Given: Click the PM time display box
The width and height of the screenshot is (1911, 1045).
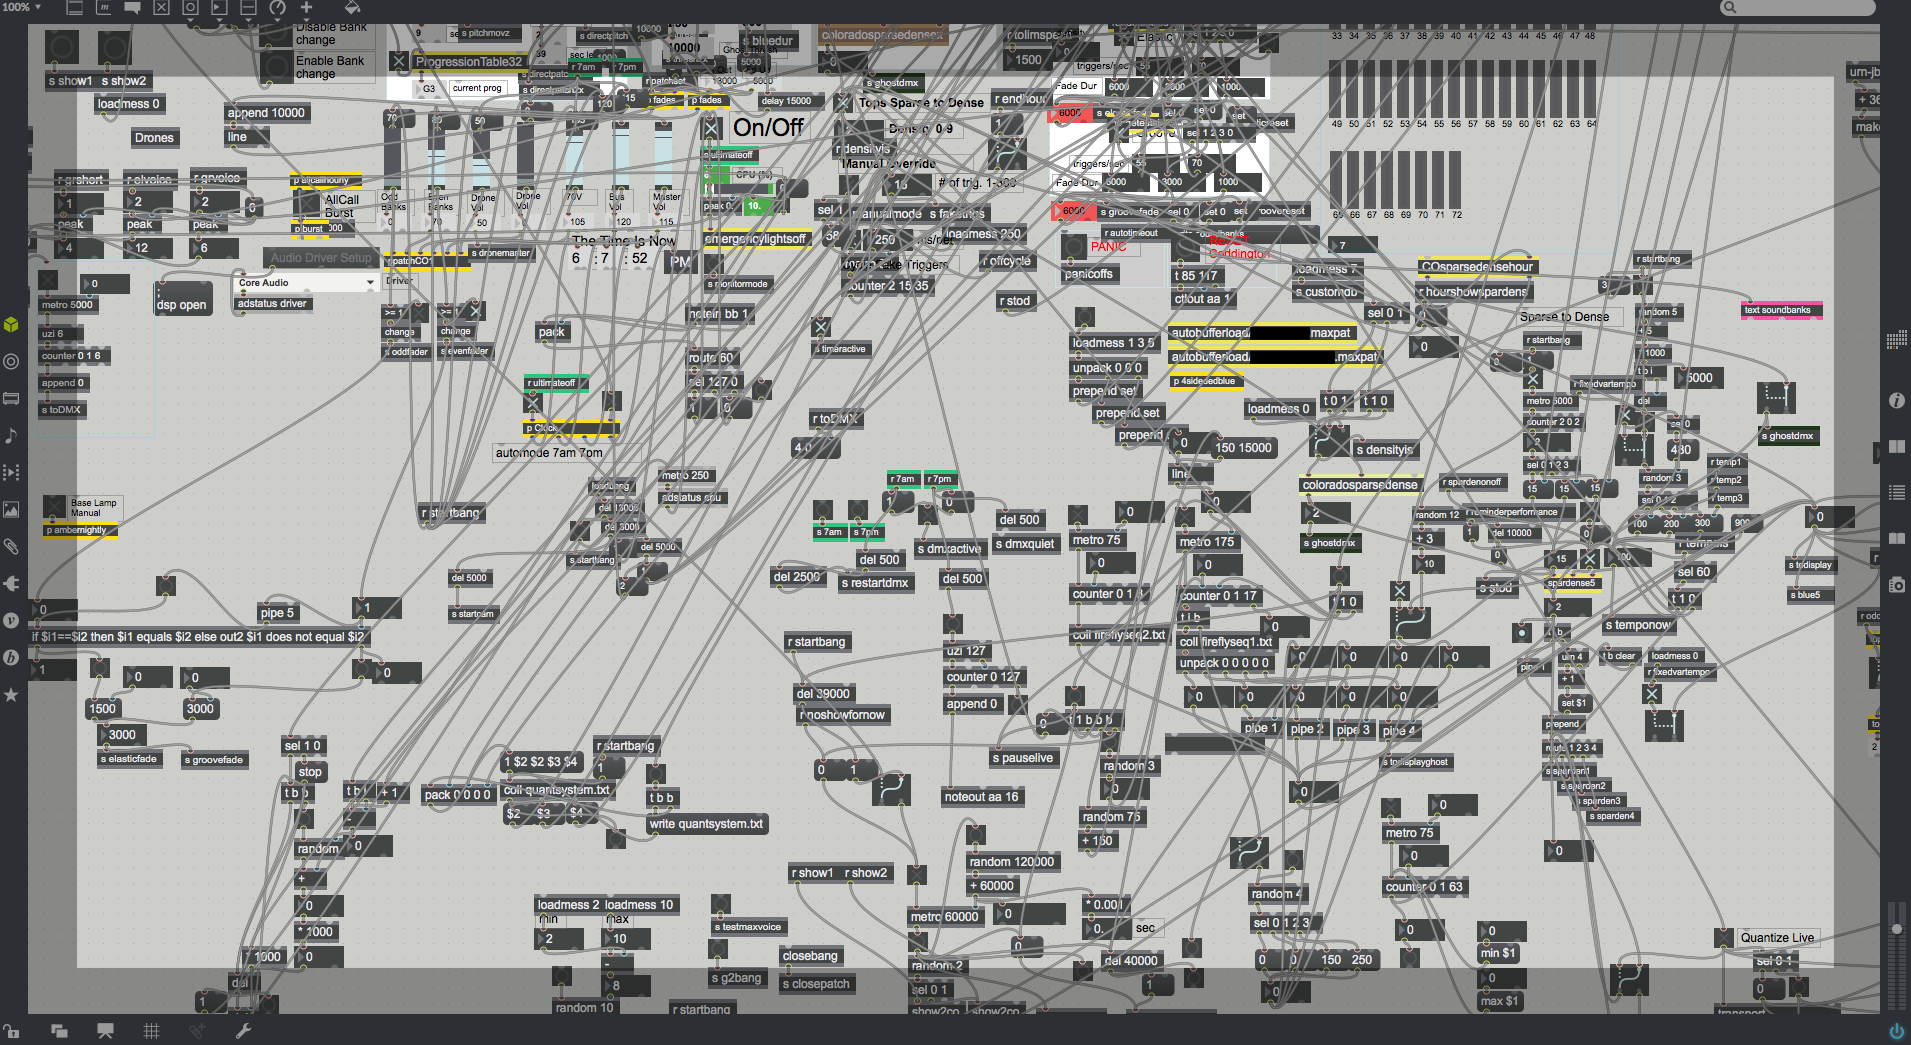Looking at the screenshot, I should pos(681,262).
